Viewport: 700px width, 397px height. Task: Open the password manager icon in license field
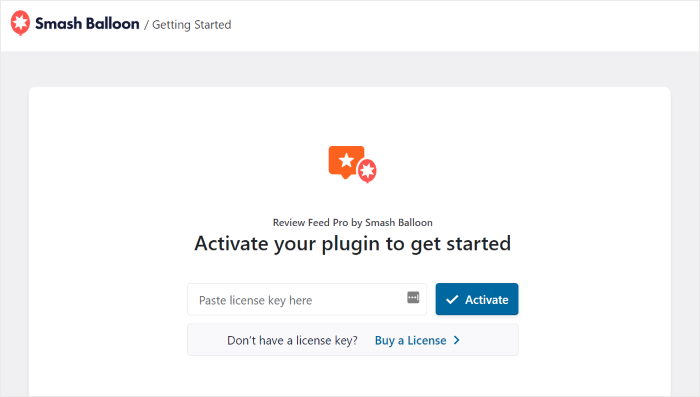[413, 297]
